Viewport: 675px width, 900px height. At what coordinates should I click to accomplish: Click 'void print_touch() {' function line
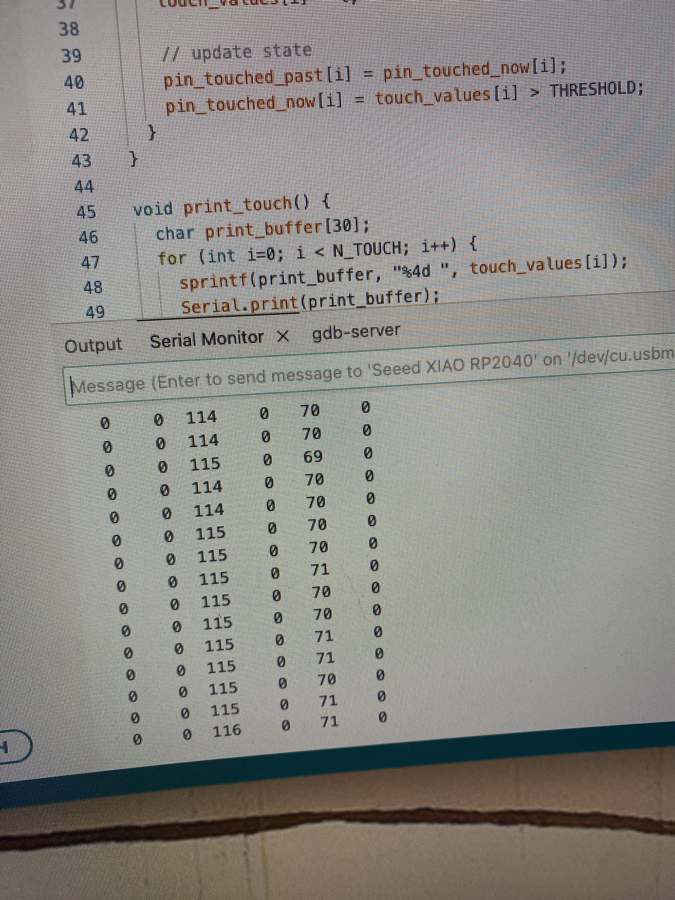[232, 205]
